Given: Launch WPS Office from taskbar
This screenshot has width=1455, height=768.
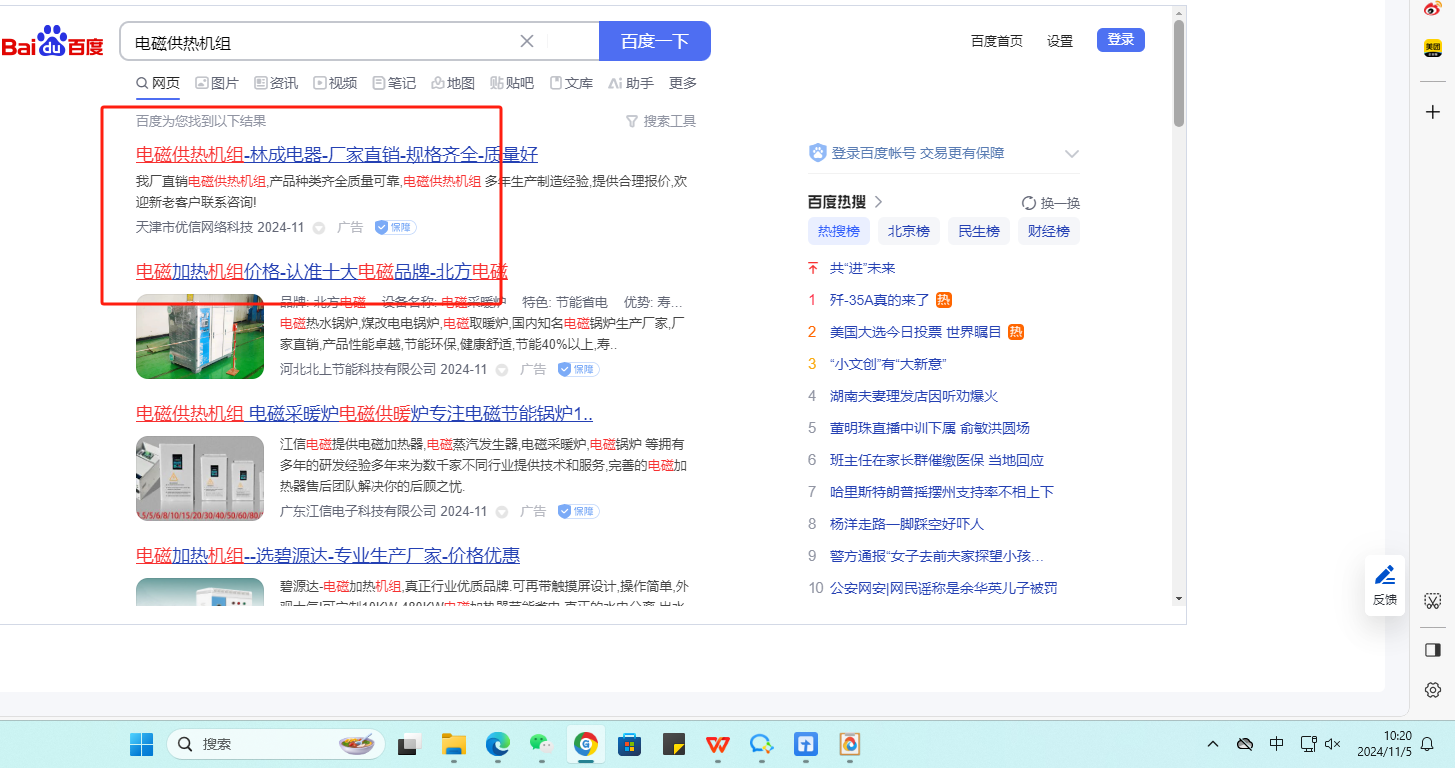Looking at the screenshot, I should [717, 744].
